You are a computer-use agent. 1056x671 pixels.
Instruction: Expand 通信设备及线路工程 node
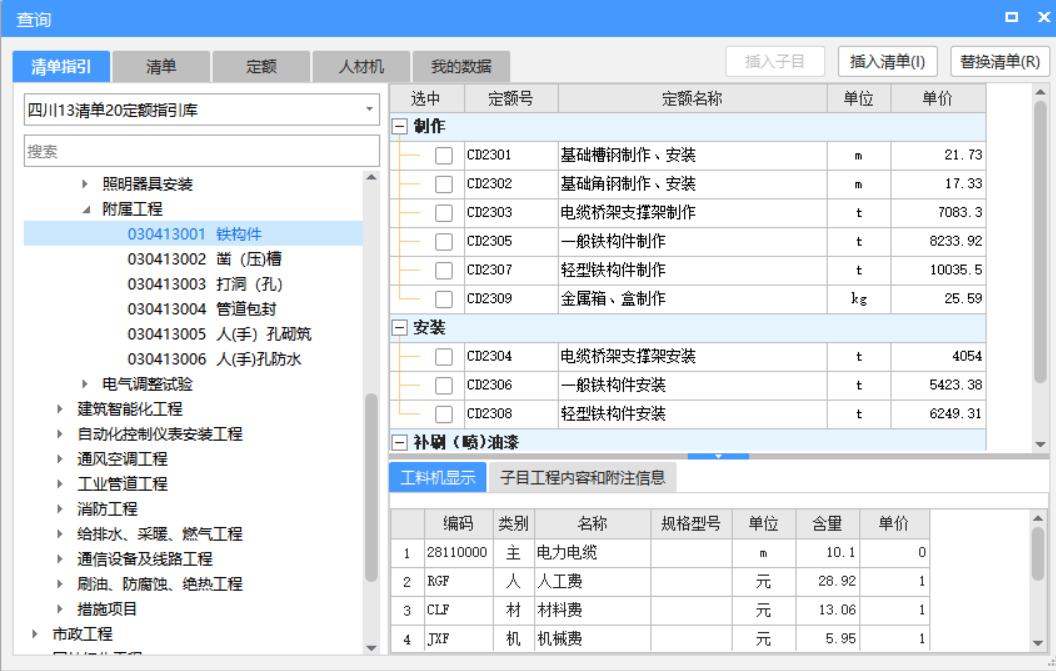[x=60, y=559]
